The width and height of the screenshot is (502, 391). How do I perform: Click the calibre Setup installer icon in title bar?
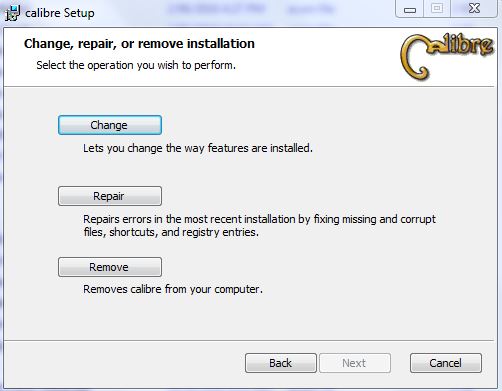click(12, 13)
